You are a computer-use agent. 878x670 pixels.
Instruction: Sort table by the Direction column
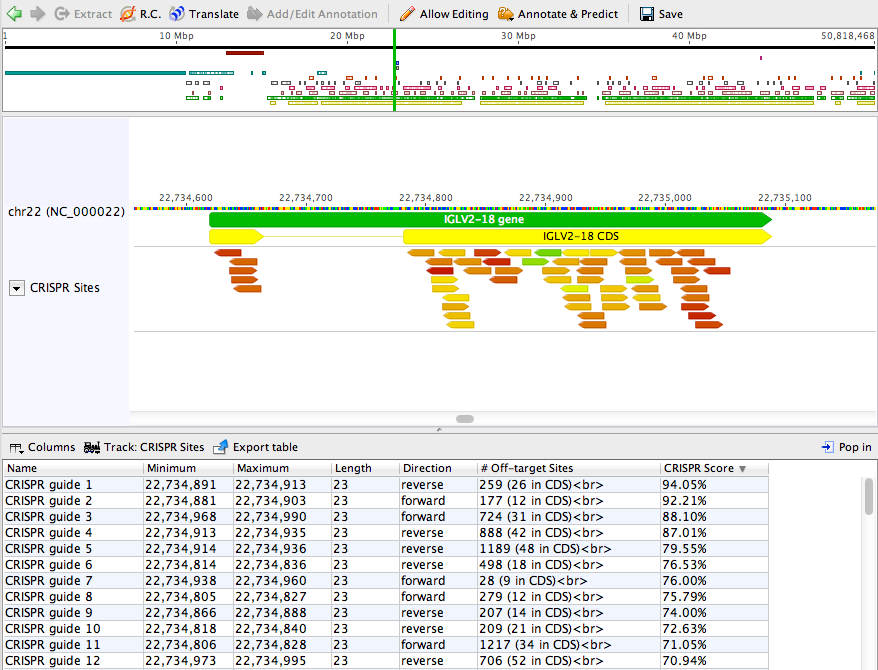438,468
